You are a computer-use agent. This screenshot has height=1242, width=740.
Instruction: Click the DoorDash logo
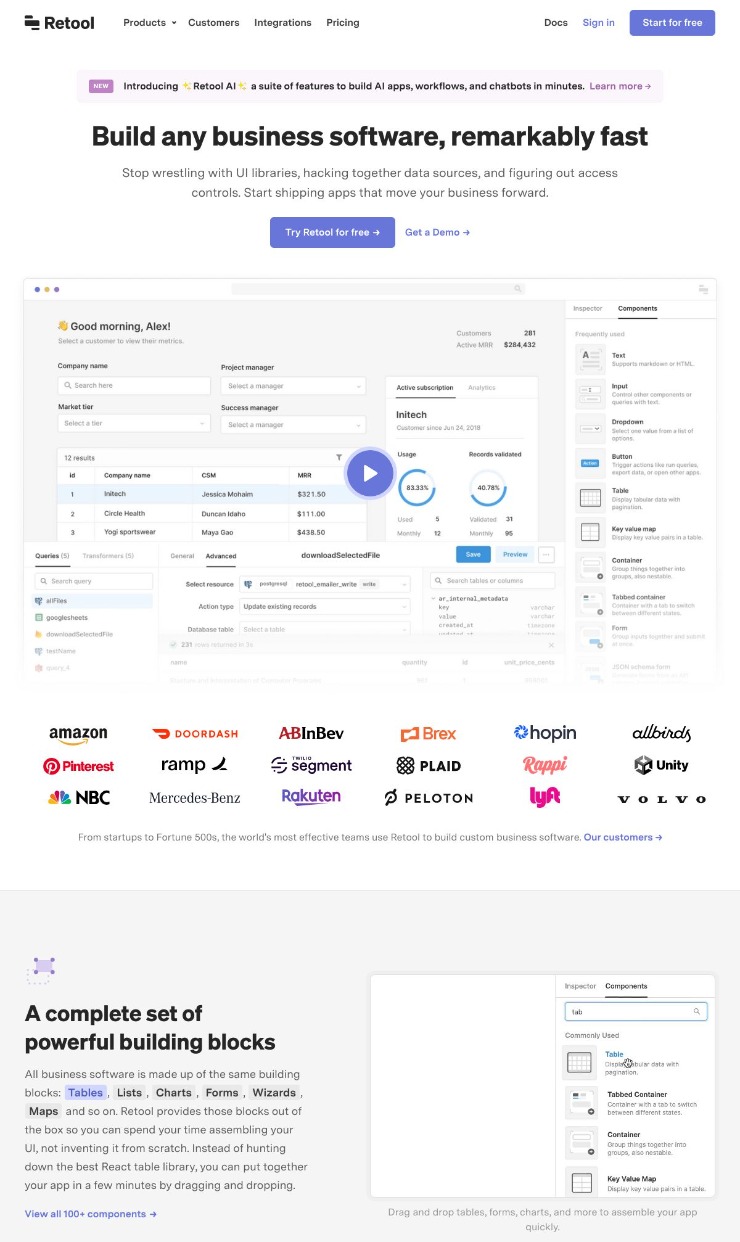195,734
